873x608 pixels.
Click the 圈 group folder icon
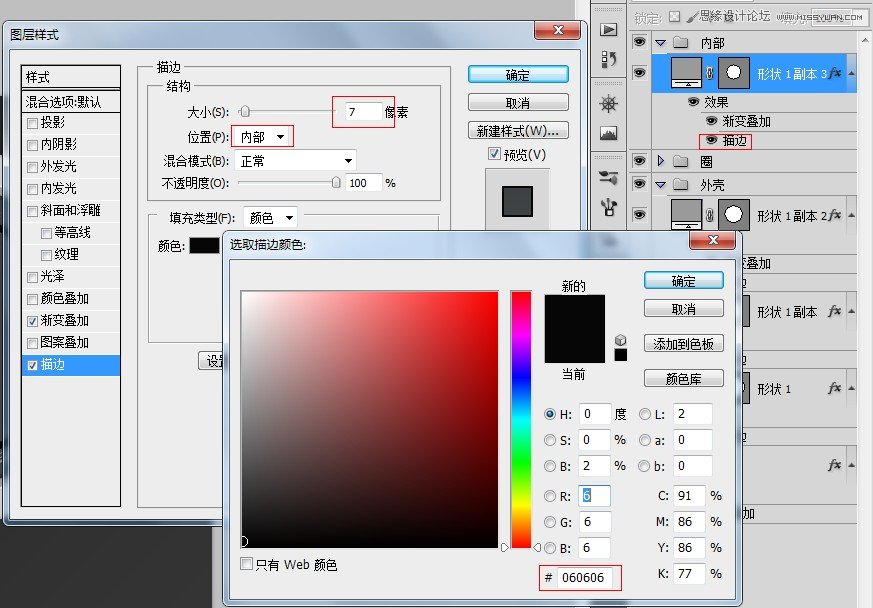click(x=680, y=161)
